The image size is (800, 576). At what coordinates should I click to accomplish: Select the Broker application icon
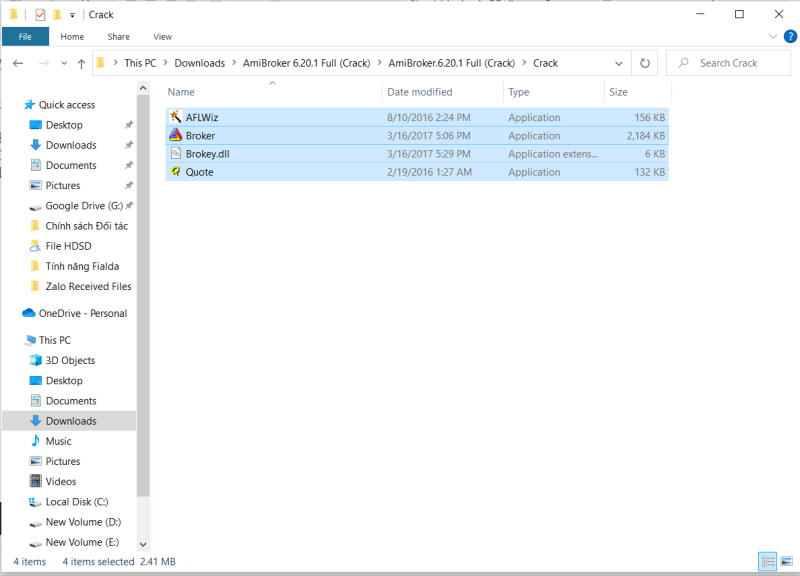(x=175, y=136)
